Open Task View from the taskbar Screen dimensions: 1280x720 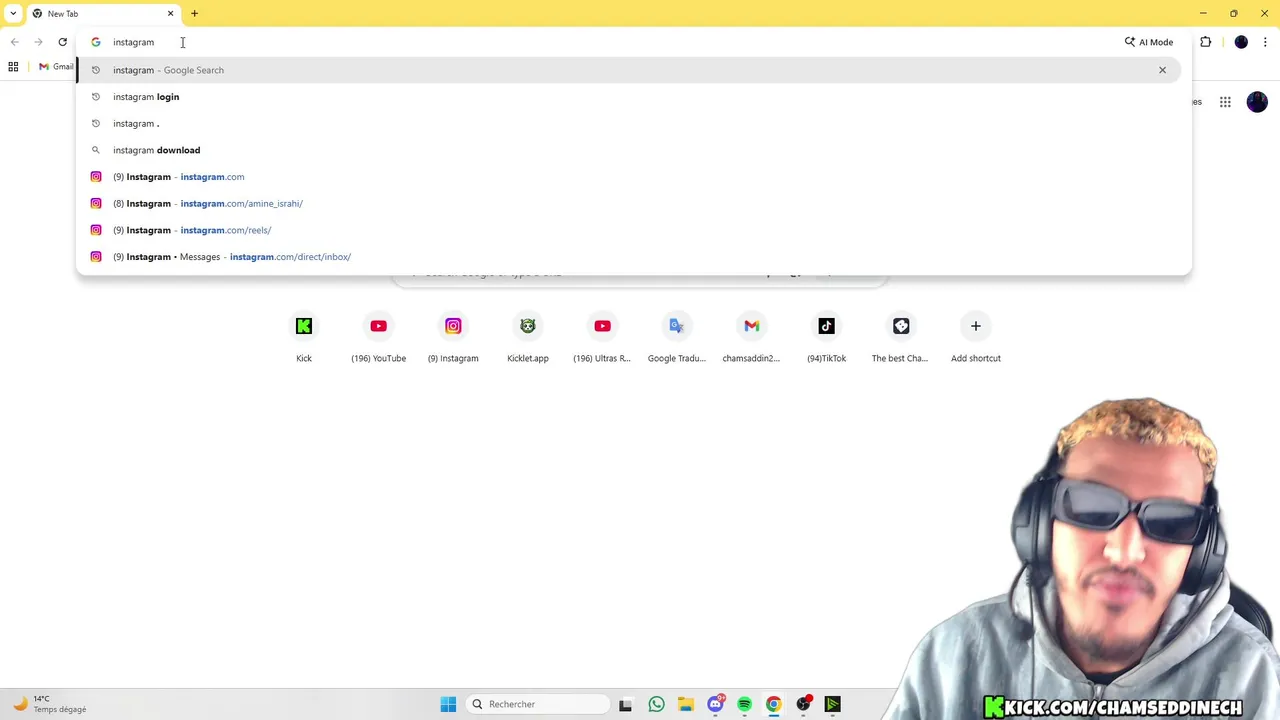click(x=625, y=704)
